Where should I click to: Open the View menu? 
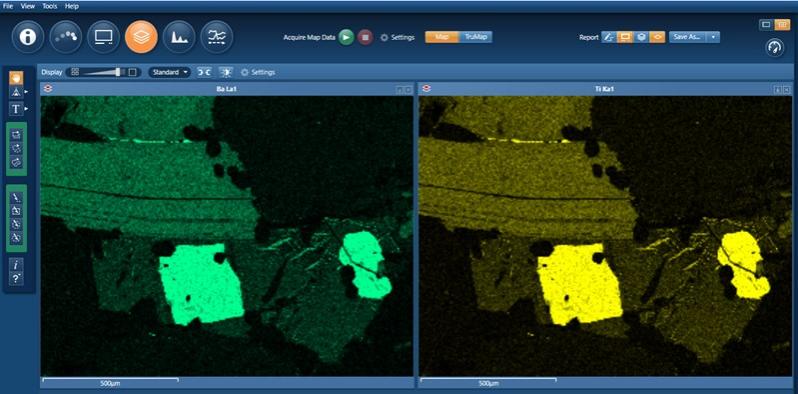(28, 6)
